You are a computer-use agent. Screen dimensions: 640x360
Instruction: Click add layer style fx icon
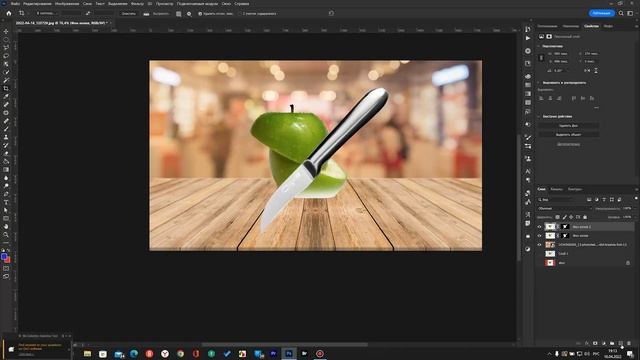(587, 343)
